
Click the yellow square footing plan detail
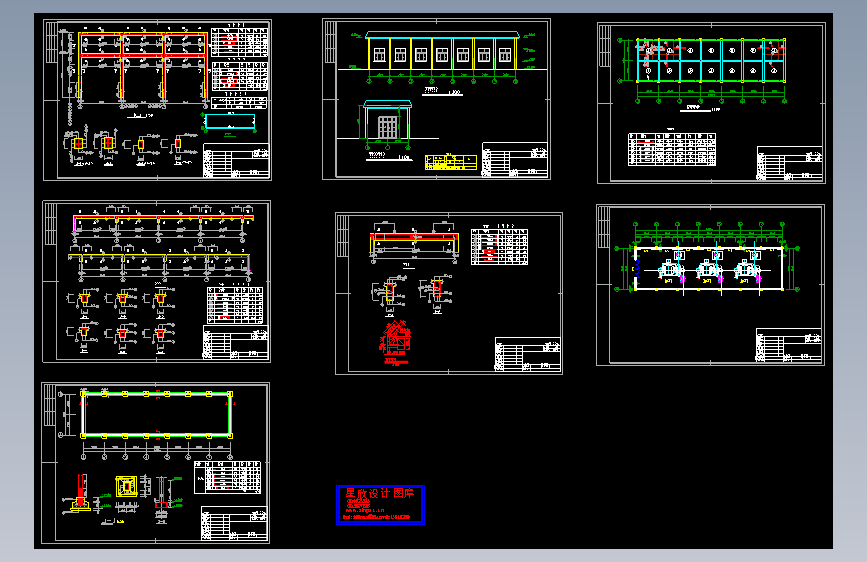point(127,487)
